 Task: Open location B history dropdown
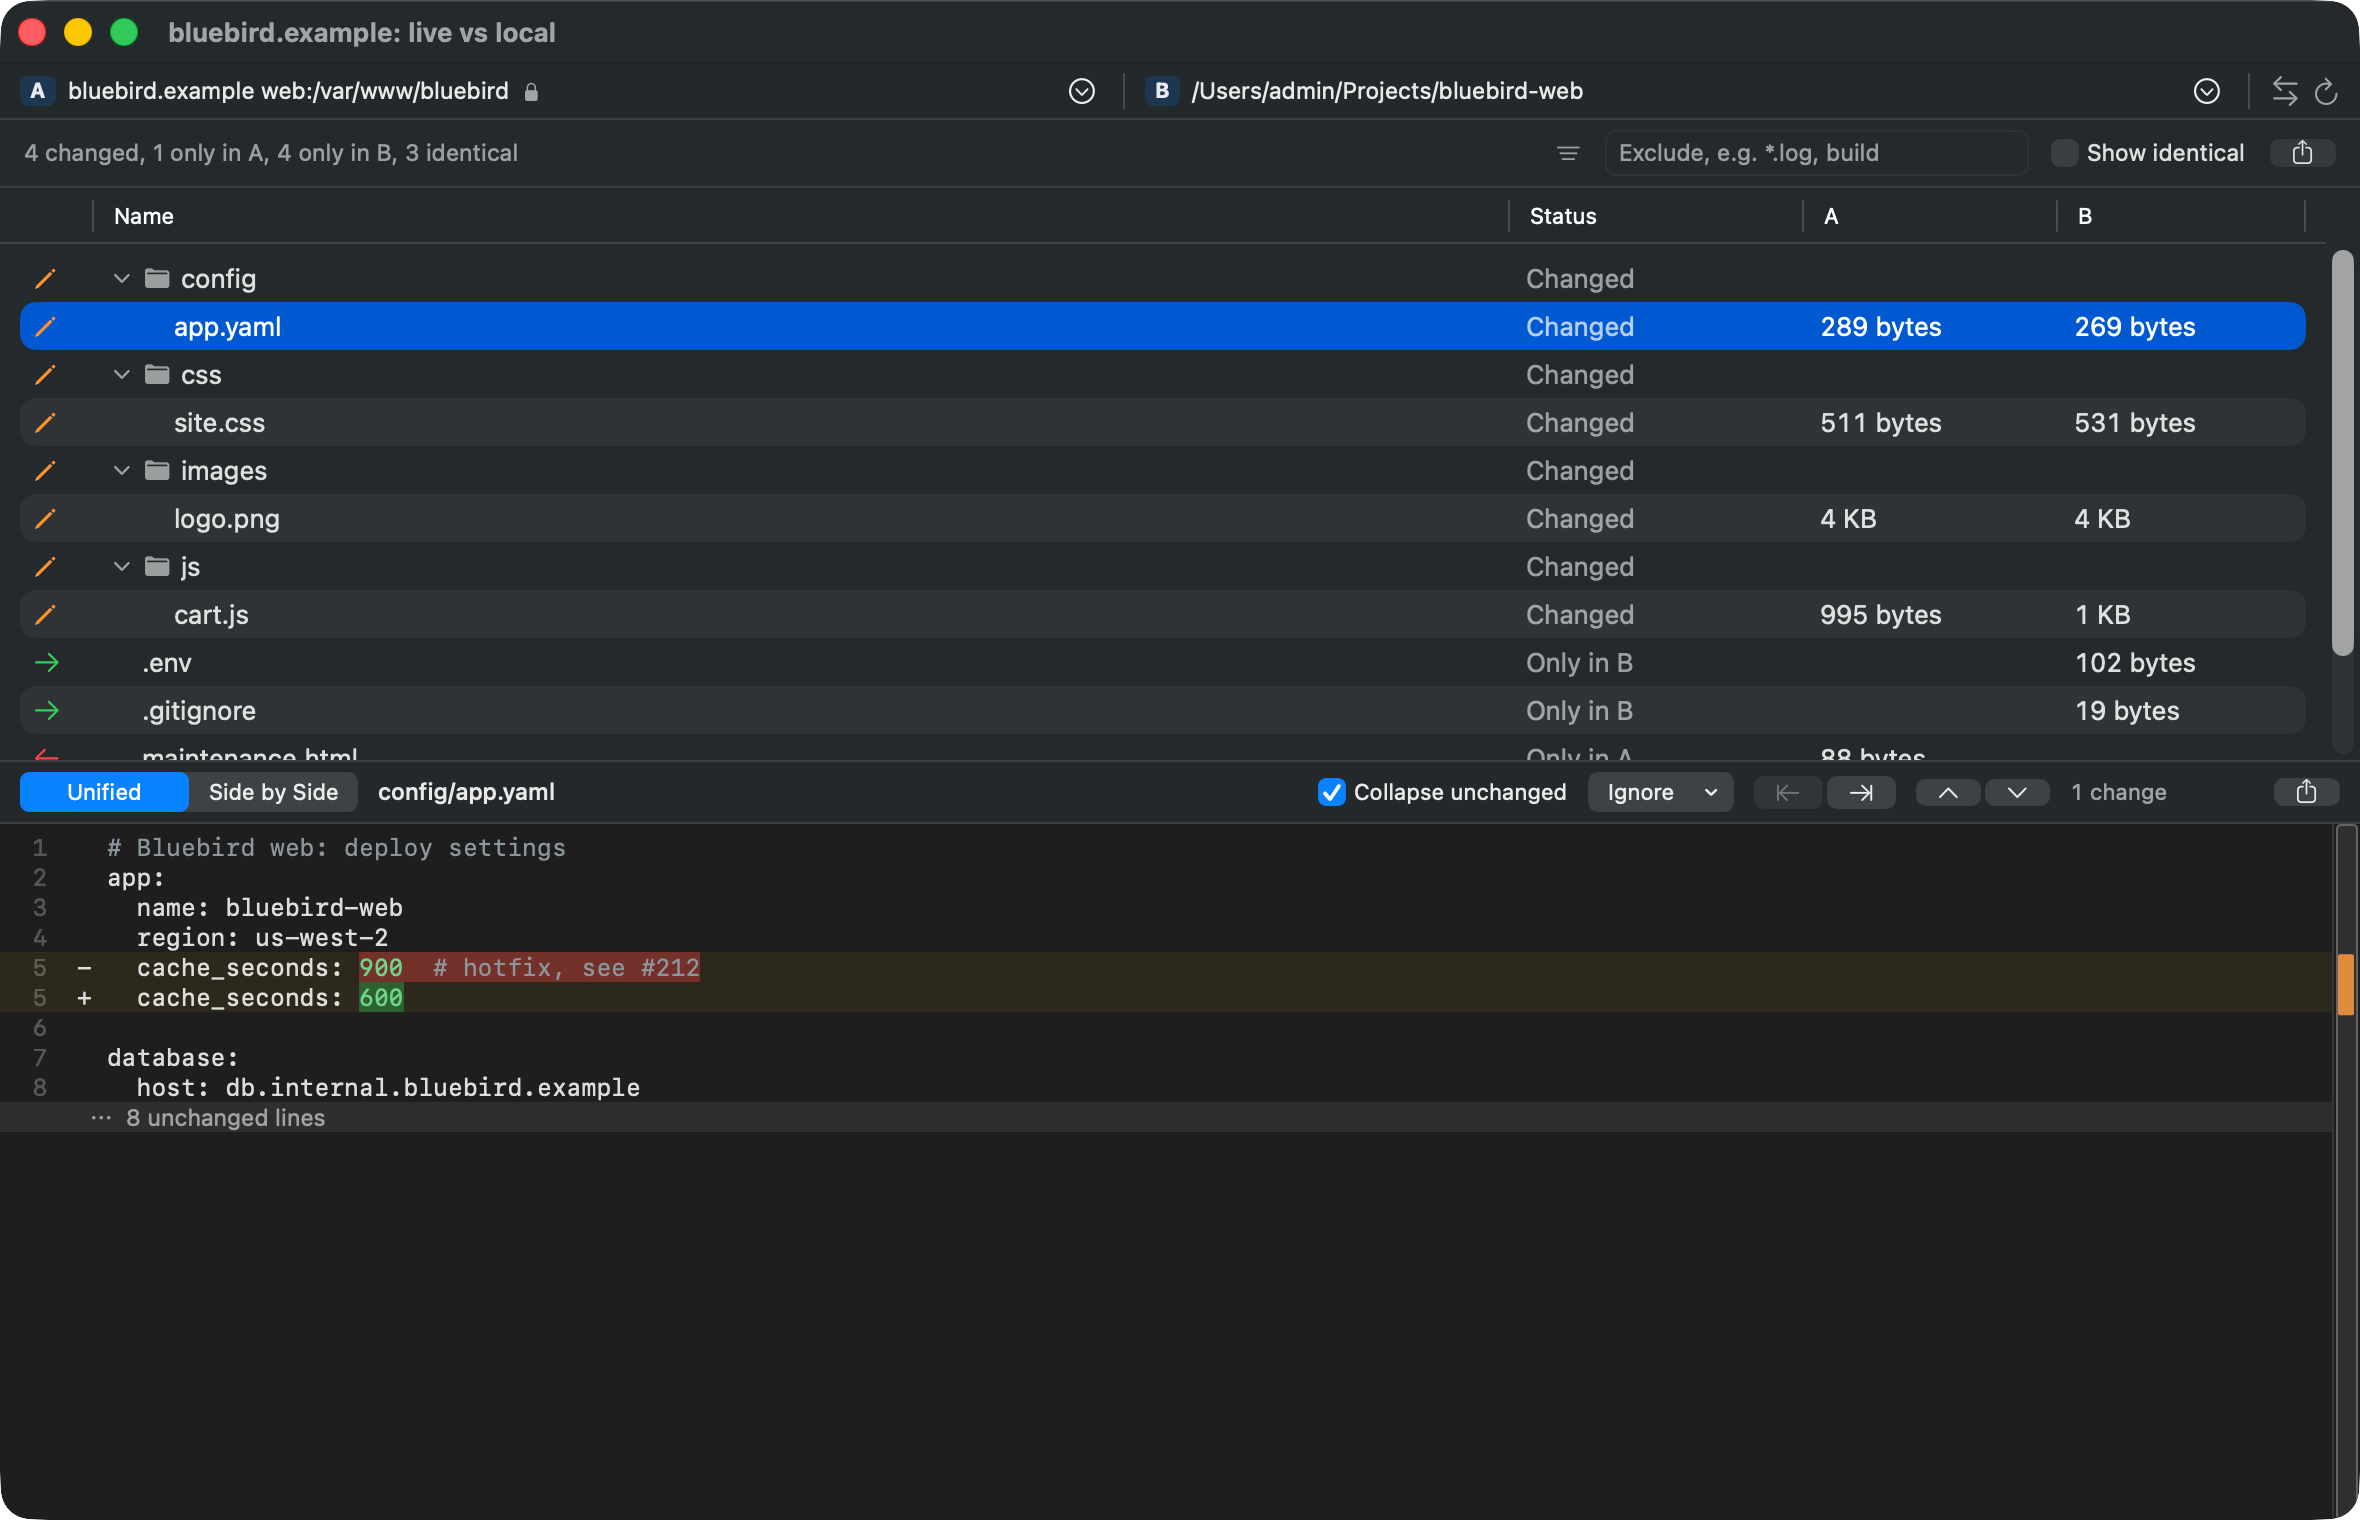[x=2207, y=91]
